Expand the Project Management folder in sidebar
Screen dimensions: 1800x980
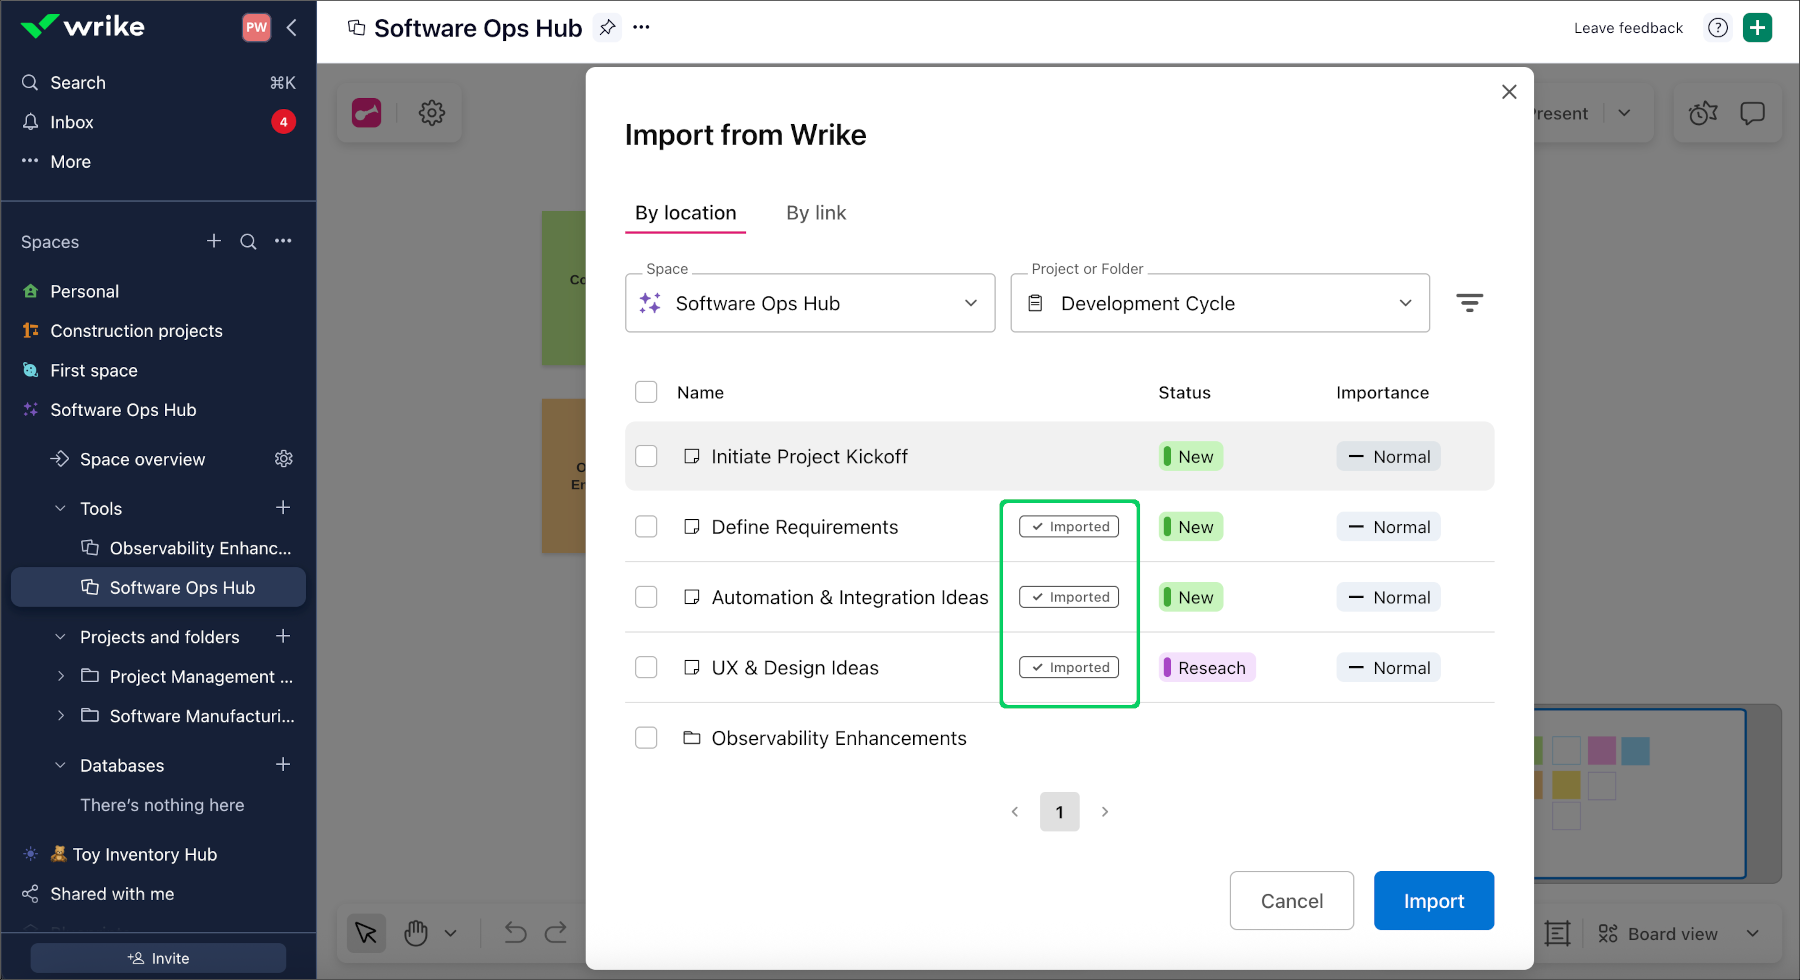coord(61,677)
